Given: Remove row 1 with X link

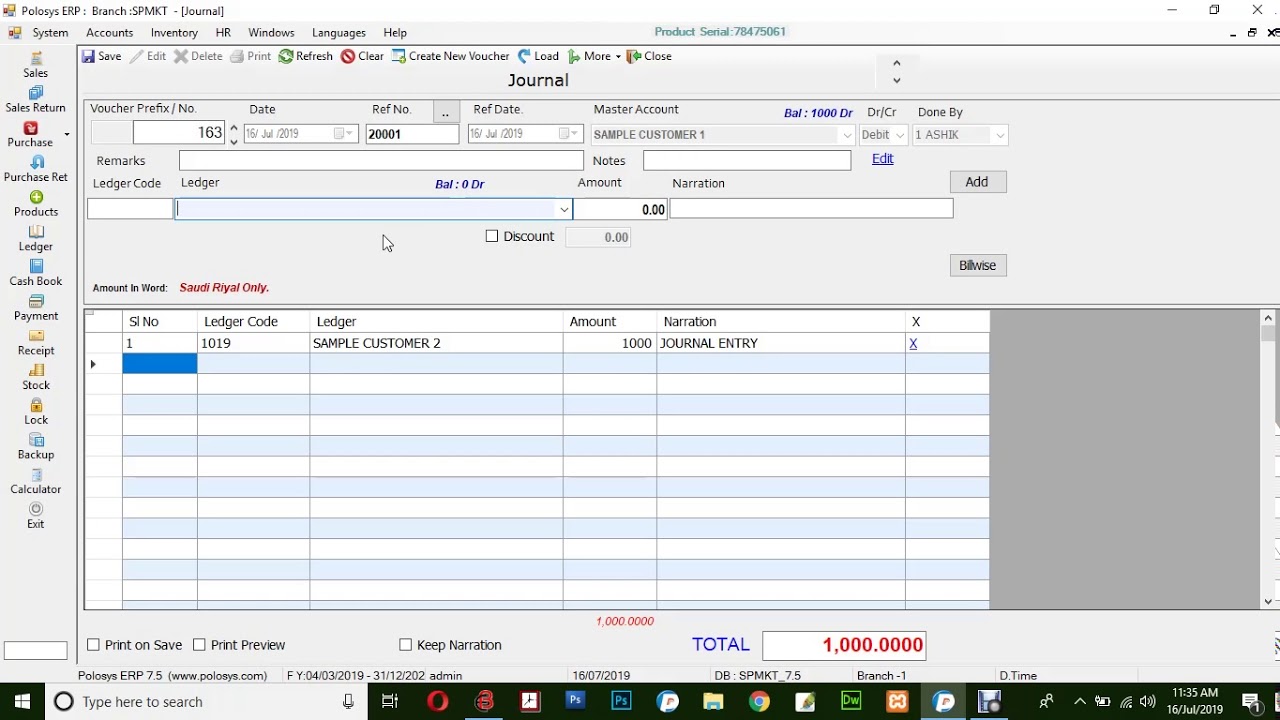Looking at the screenshot, I should tap(913, 343).
